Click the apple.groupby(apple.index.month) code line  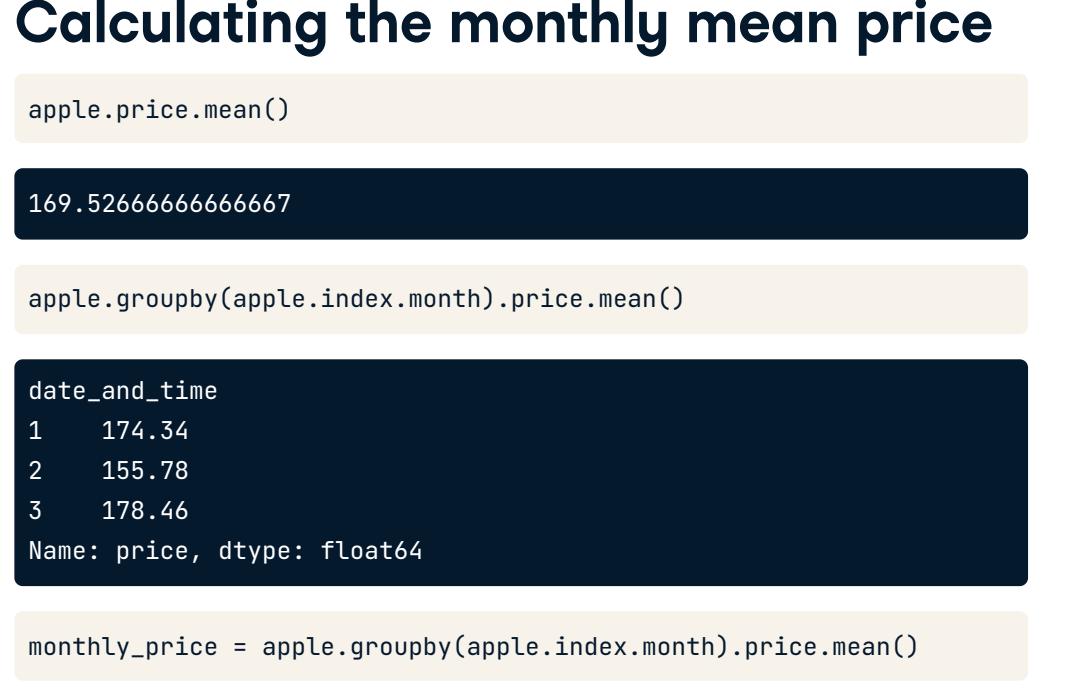(x=356, y=299)
